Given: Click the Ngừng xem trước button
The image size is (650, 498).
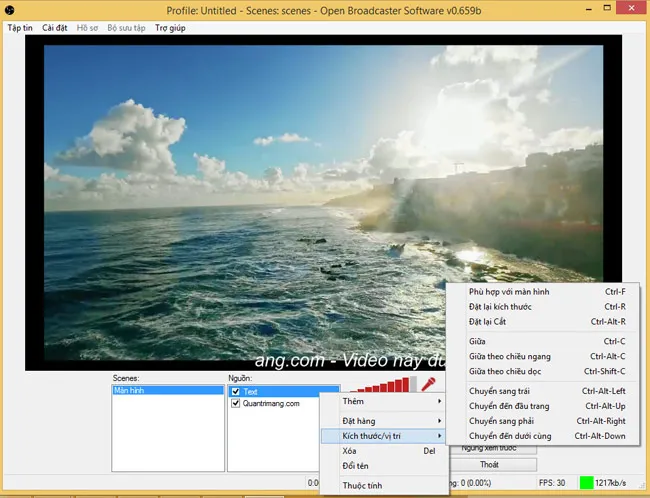Looking at the screenshot, I should [x=489, y=449].
